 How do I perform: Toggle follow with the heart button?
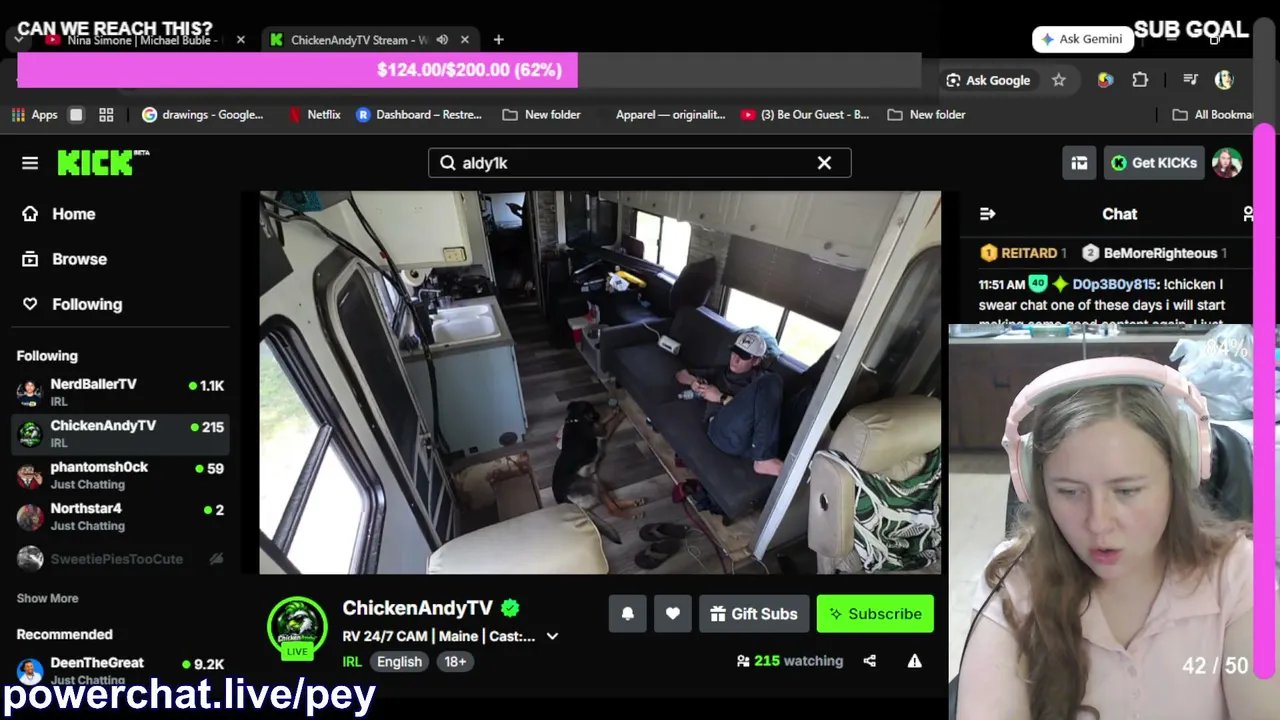tap(673, 614)
